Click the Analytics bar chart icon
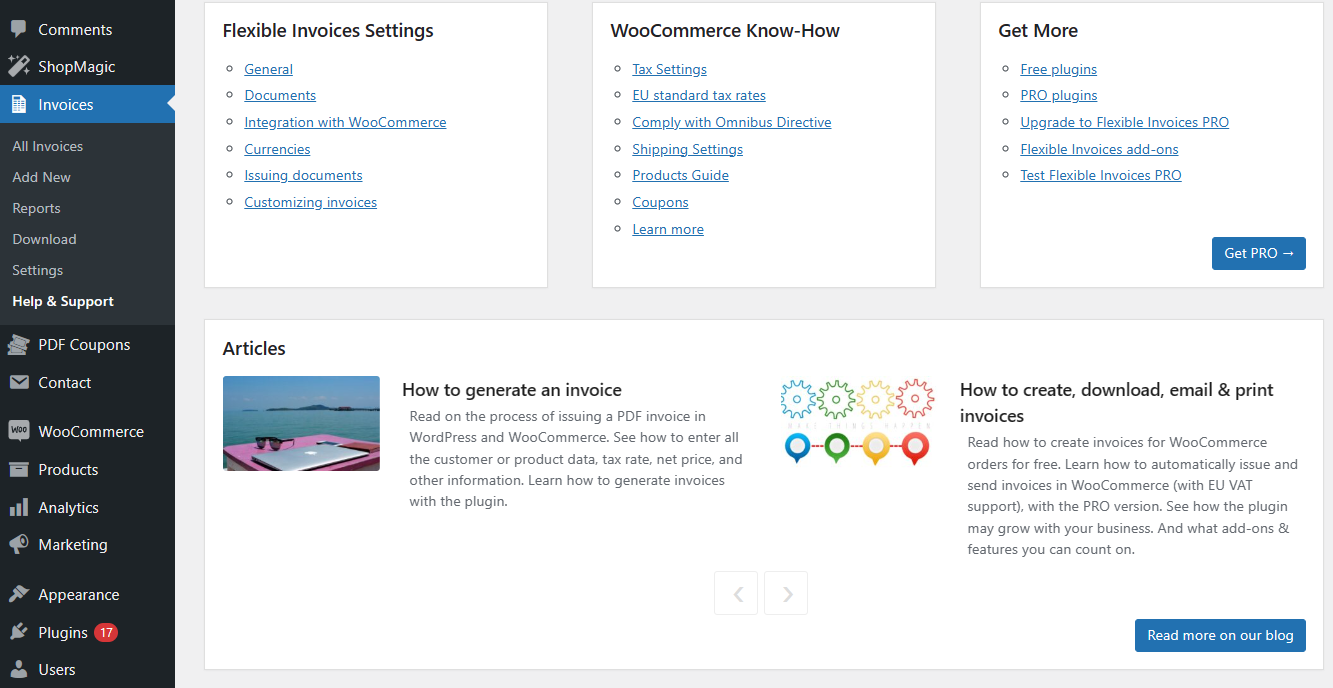The image size is (1333, 688). click(x=19, y=508)
